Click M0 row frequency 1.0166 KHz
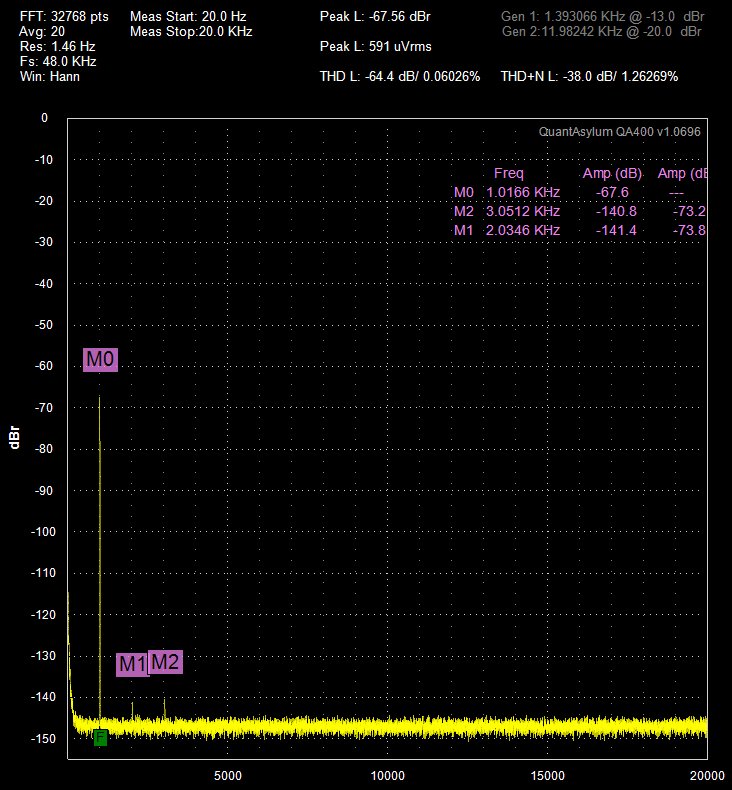The height and width of the screenshot is (790, 732). (x=523, y=192)
